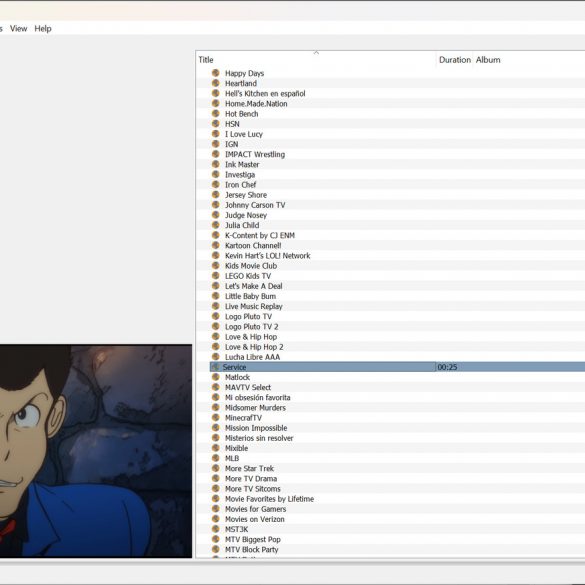Click the Lupin video preview area

click(96, 451)
